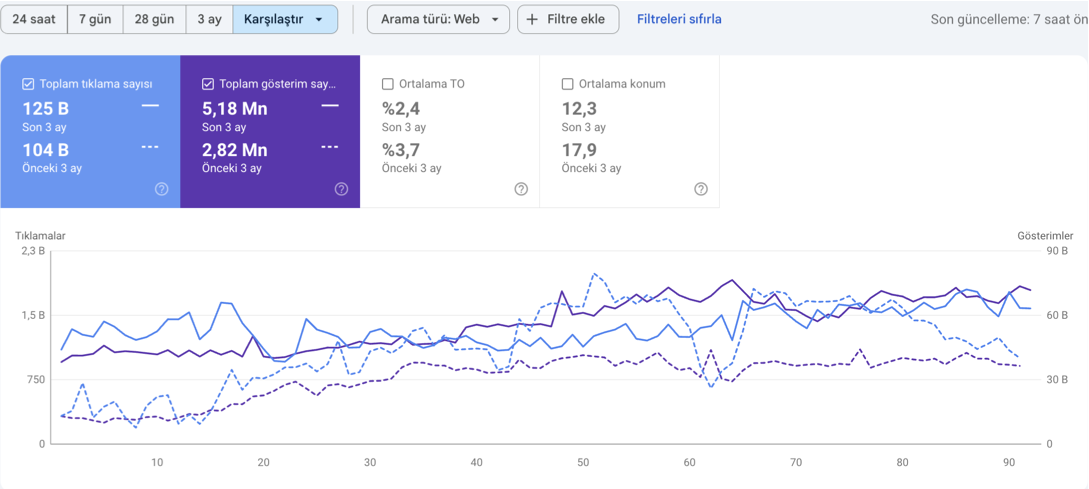Click Filtreleri sıfırla link

click(x=679, y=19)
